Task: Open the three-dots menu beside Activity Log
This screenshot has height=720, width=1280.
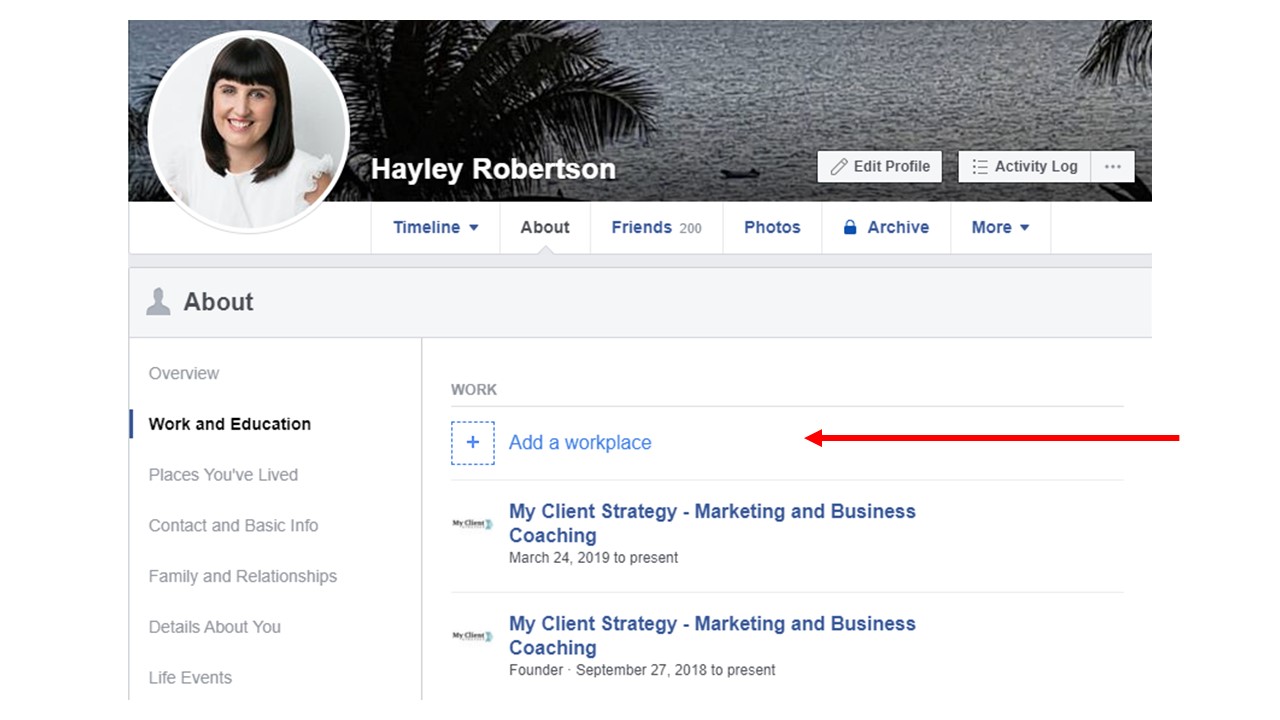Action: pyautogui.click(x=1113, y=167)
